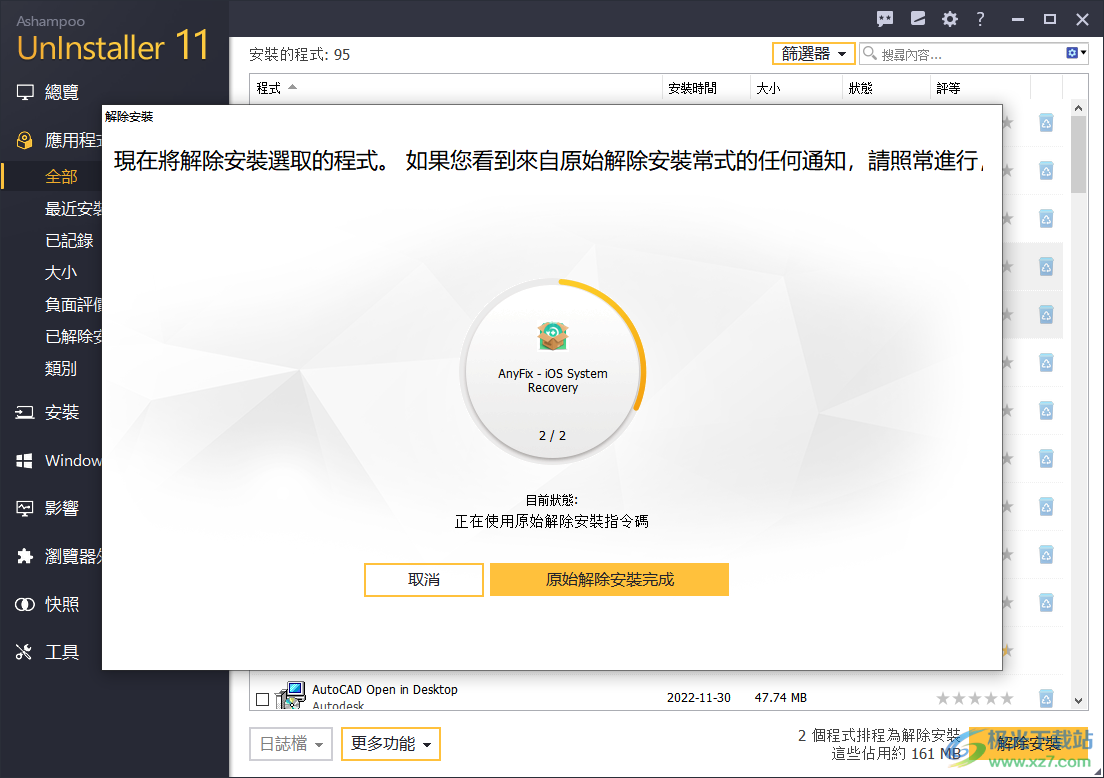Confirm with 原始解除安裝完成 button
This screenshot has height=778, width=1104.
[x=609, y=579]
